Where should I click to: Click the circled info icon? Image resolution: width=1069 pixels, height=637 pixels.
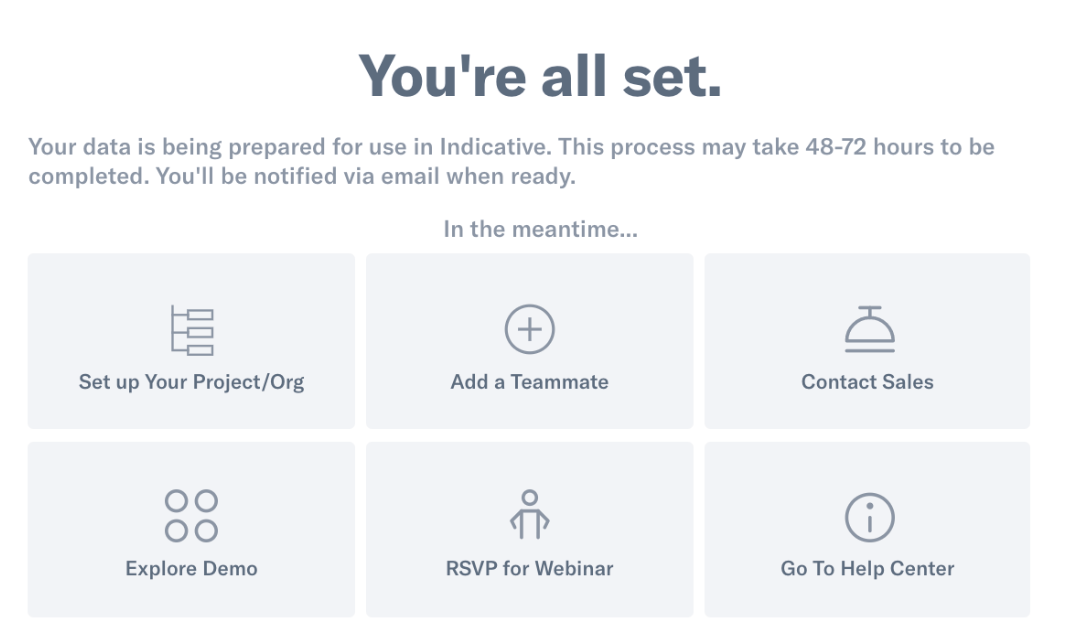point(869,518)
